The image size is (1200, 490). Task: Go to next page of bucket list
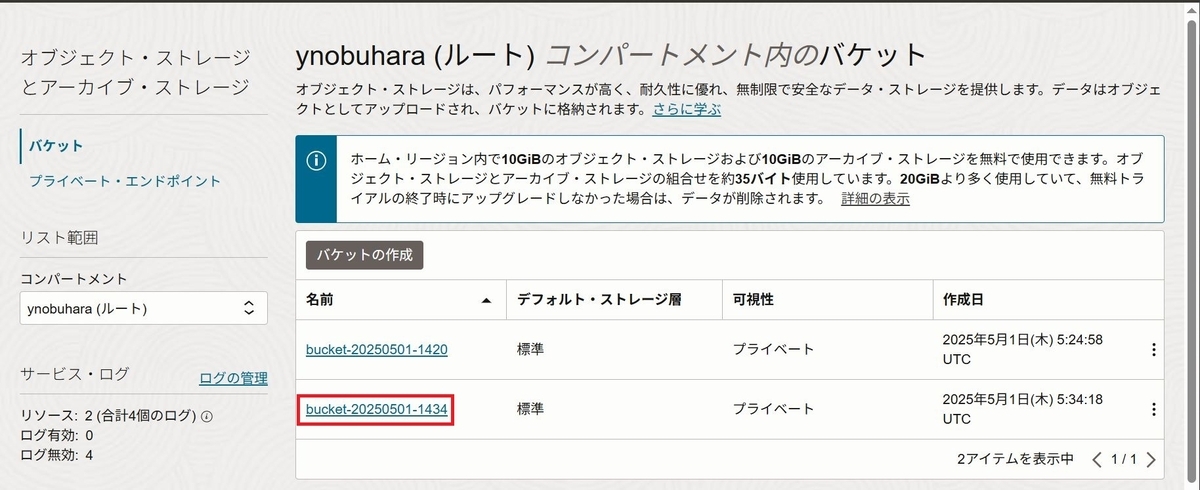[x=1151, y=459]
